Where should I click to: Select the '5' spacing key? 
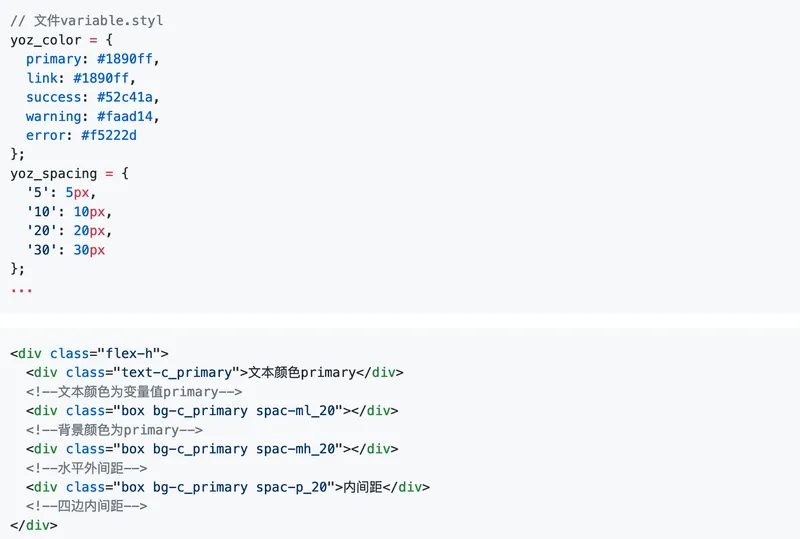[x=38, y=192]
